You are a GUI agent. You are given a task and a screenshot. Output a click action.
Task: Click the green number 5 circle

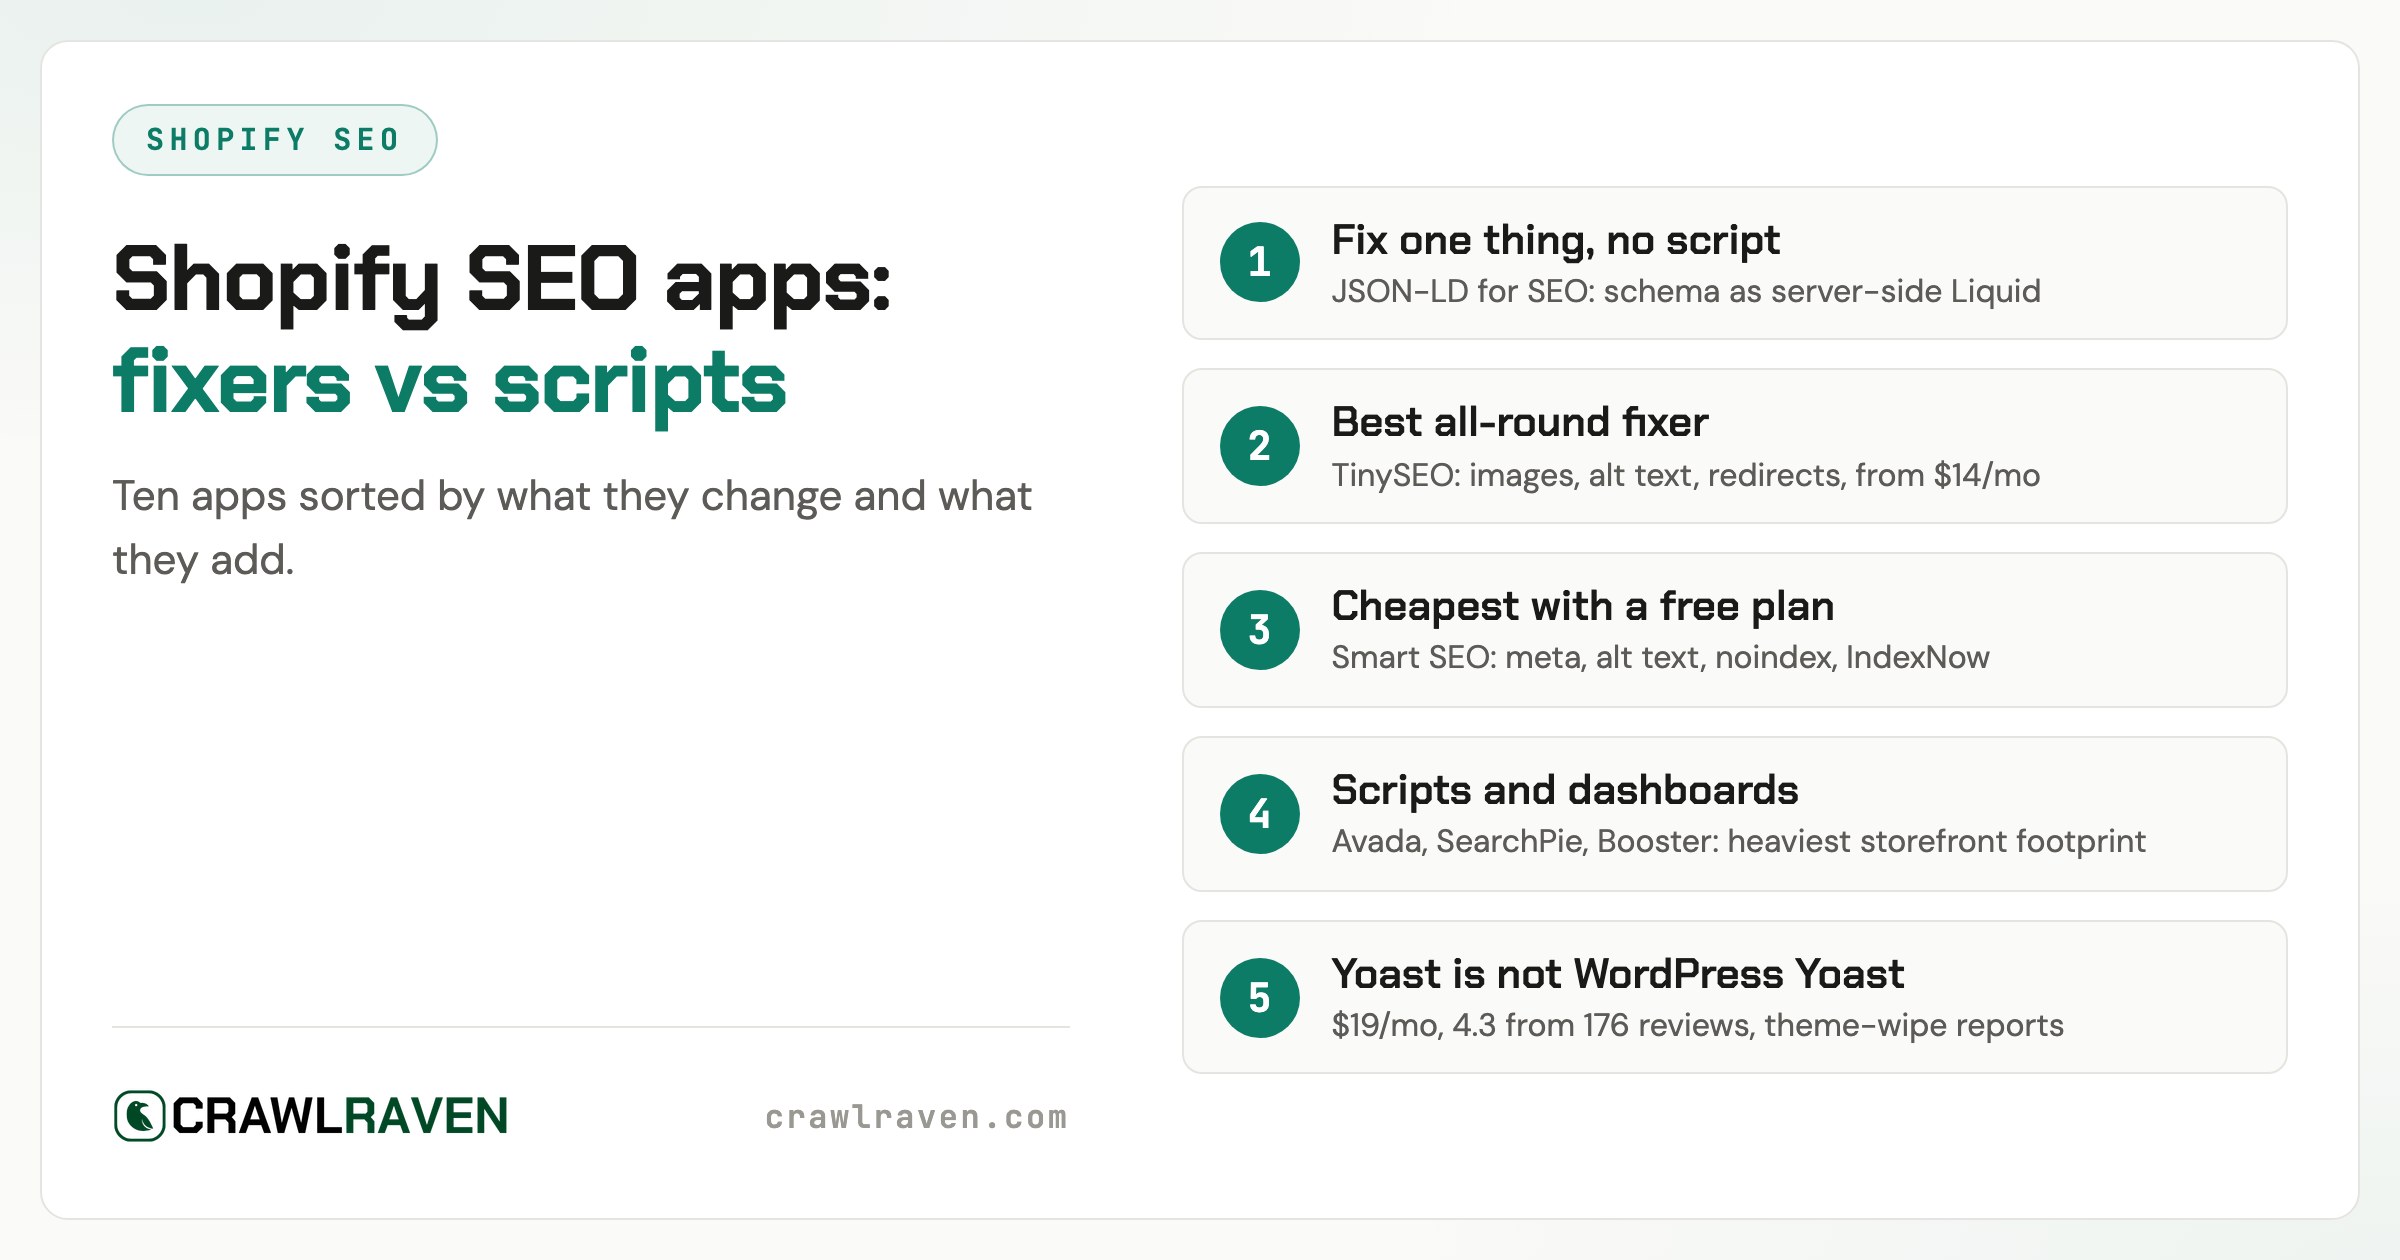[1260, 998]
